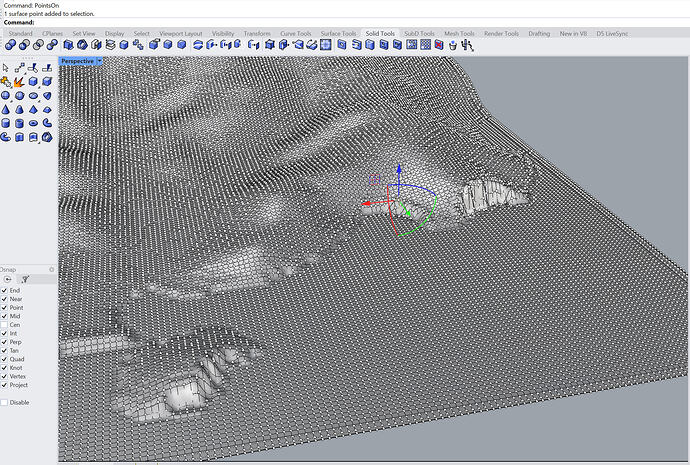
Task: Switch to the Surface Tools tab
Action: pos(338,33)
